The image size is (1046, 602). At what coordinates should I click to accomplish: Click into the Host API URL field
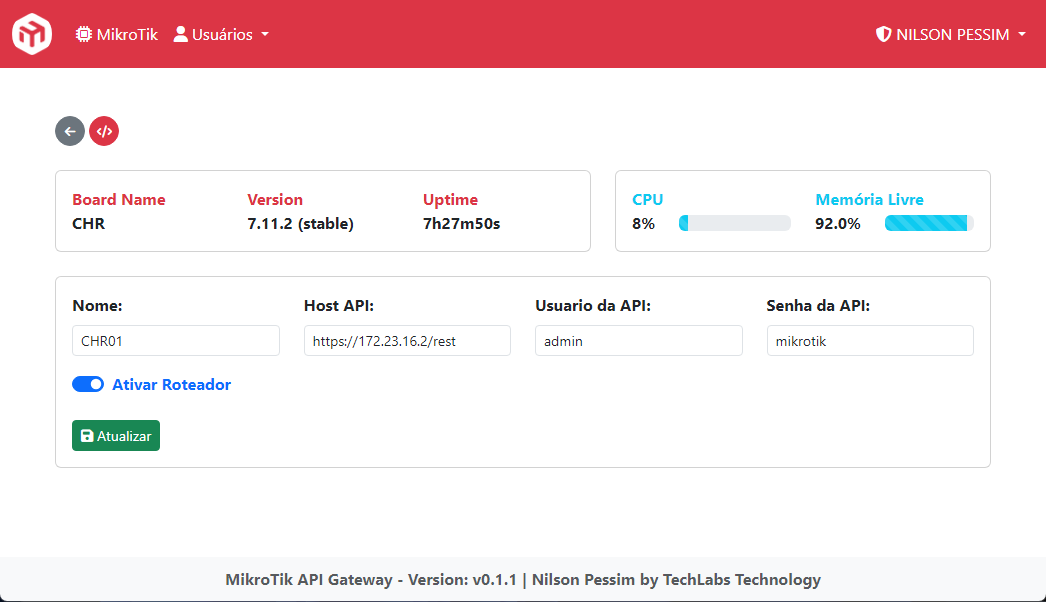(x=407, y=341)
